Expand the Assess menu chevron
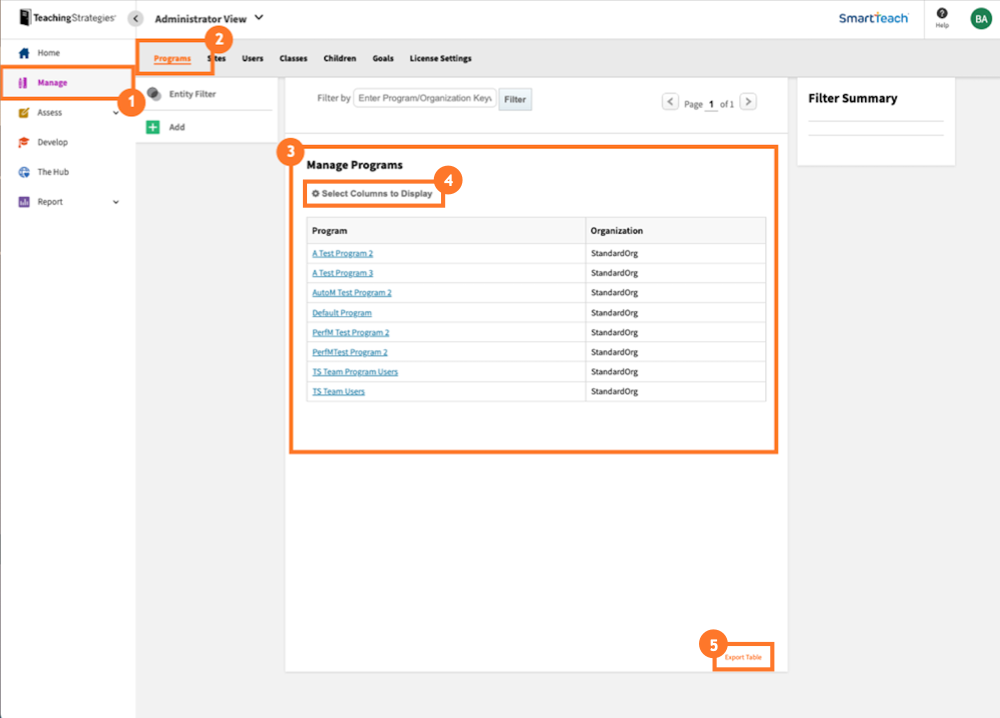 (x=115, y=112)
